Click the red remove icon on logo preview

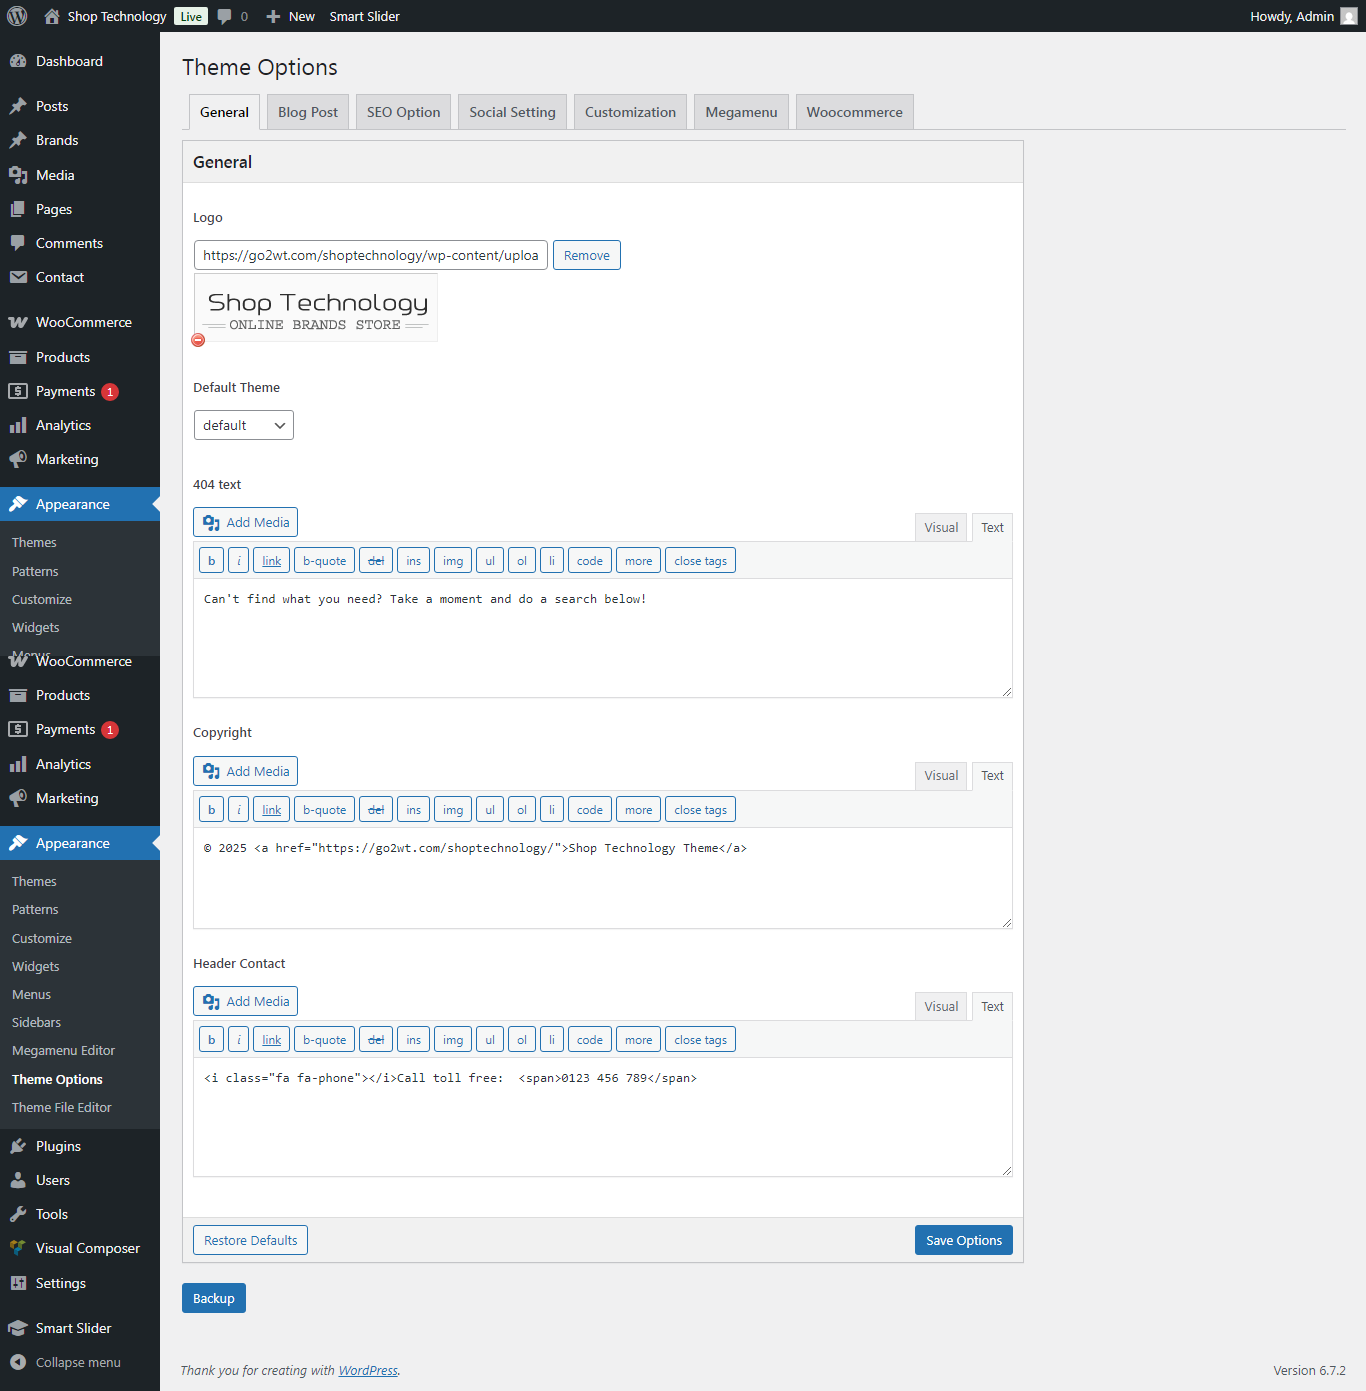pos(198,340)
